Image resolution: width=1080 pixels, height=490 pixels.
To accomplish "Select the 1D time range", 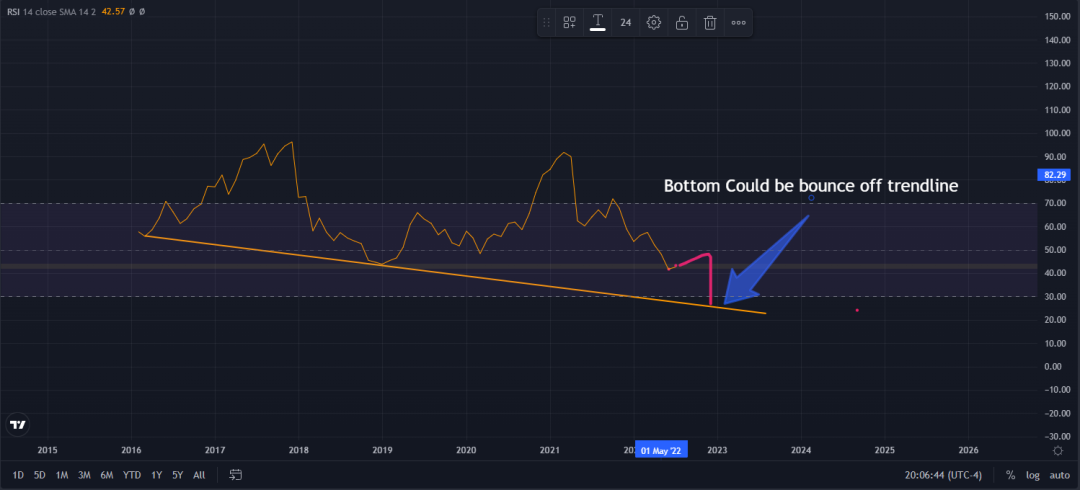I will click(x=19, y=475).
